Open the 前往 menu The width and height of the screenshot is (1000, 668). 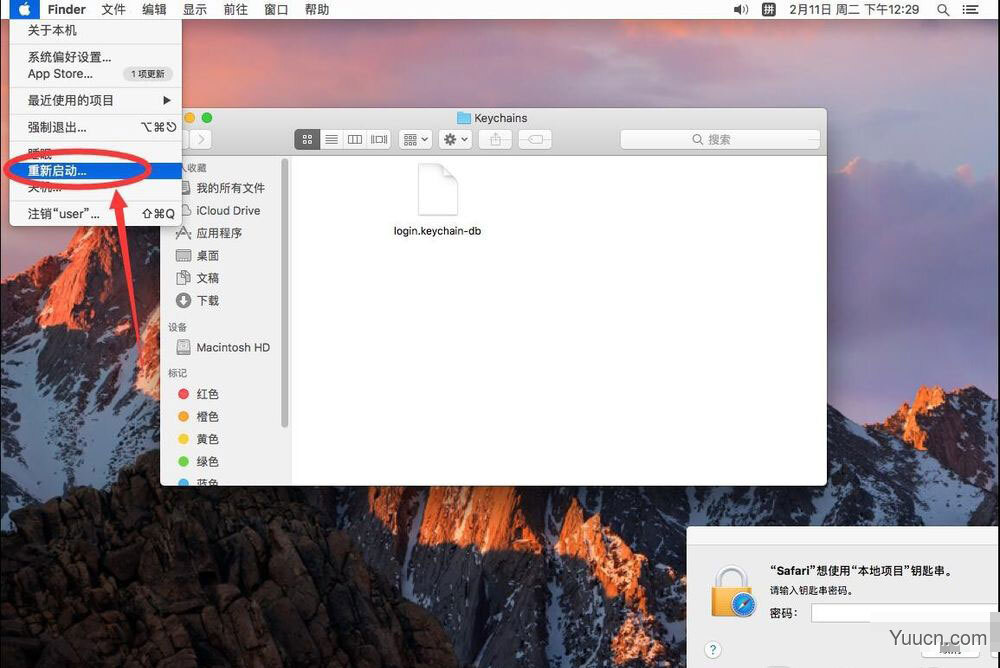click(x=235, y=9)
